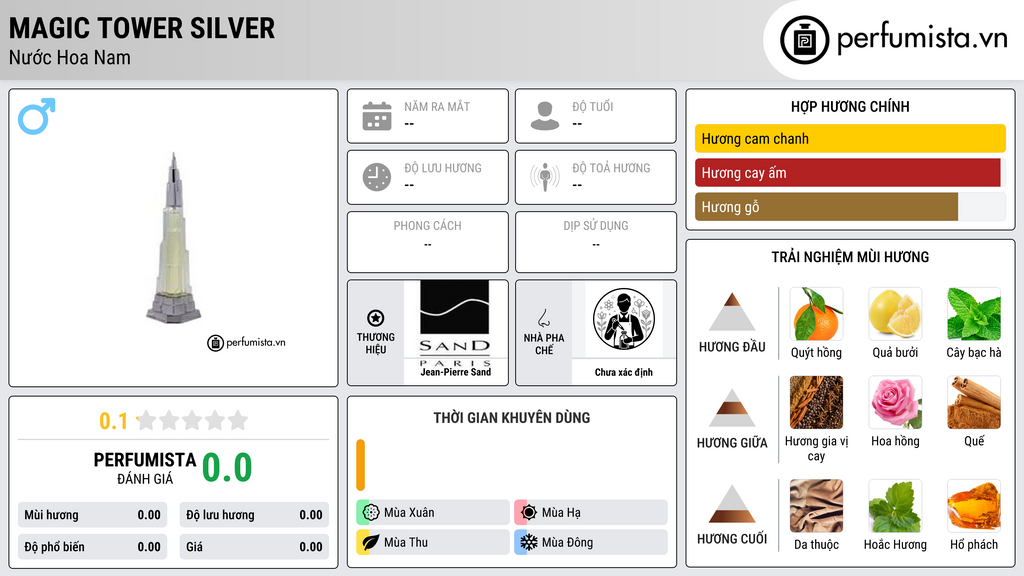Click the red Hương cay ấm bar
Screen dimensions: 1024x576
(x=848, y=172)
